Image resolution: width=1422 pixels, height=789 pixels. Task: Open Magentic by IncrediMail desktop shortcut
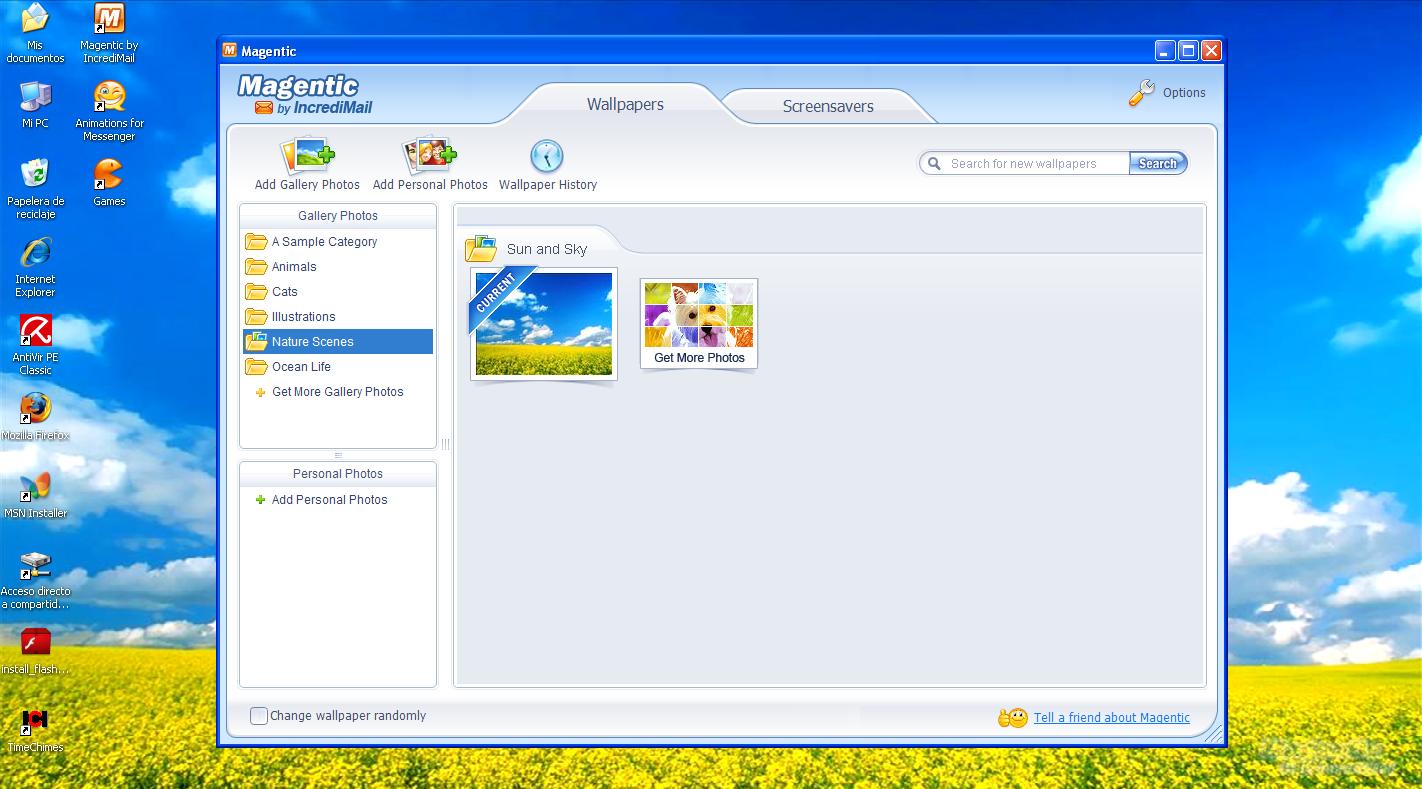(x=109, y=33)
